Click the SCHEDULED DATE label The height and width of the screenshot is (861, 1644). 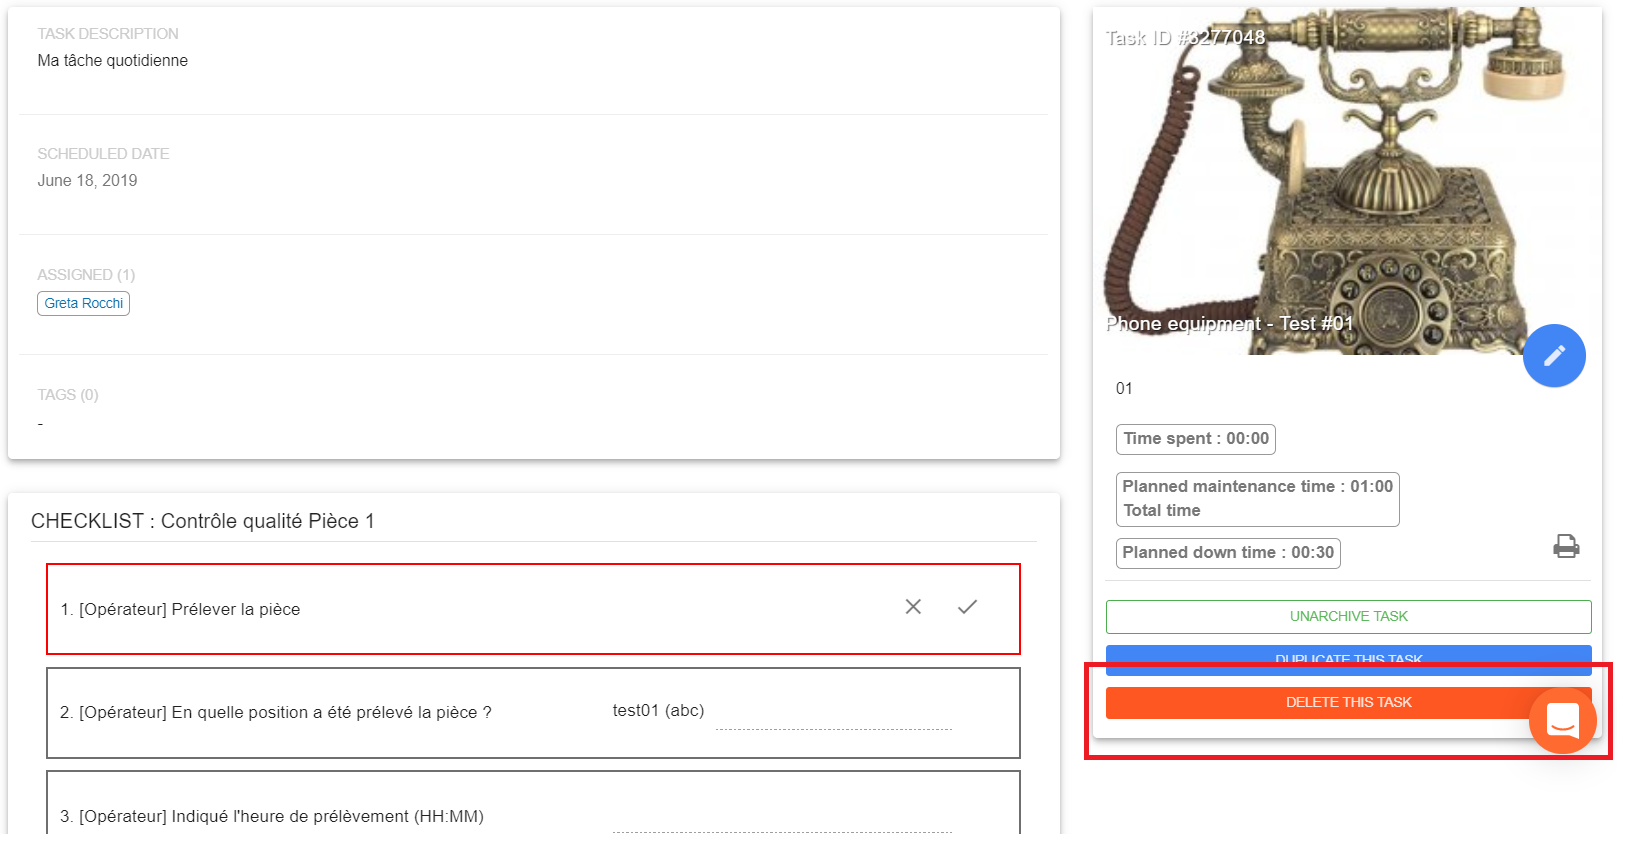(x=103, y=154)
